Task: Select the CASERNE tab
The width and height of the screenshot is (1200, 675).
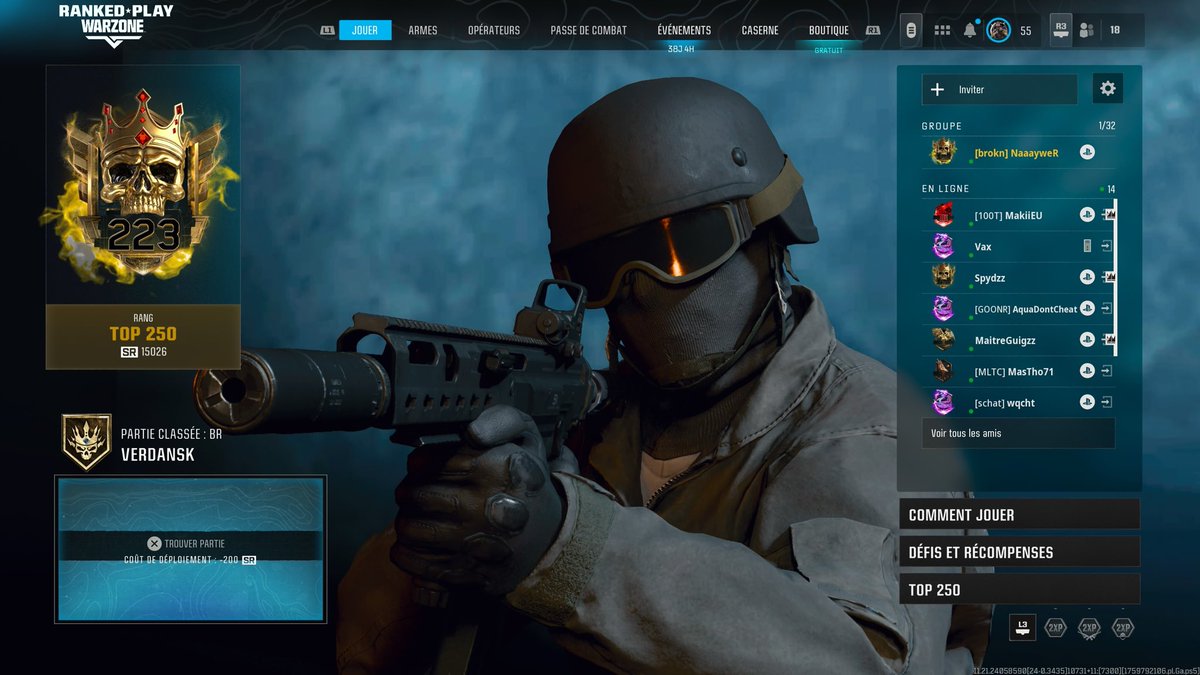Action: tap(760, 30)
